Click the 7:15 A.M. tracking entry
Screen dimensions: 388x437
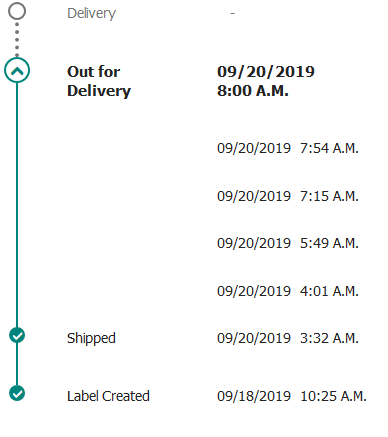coord(288,196)
